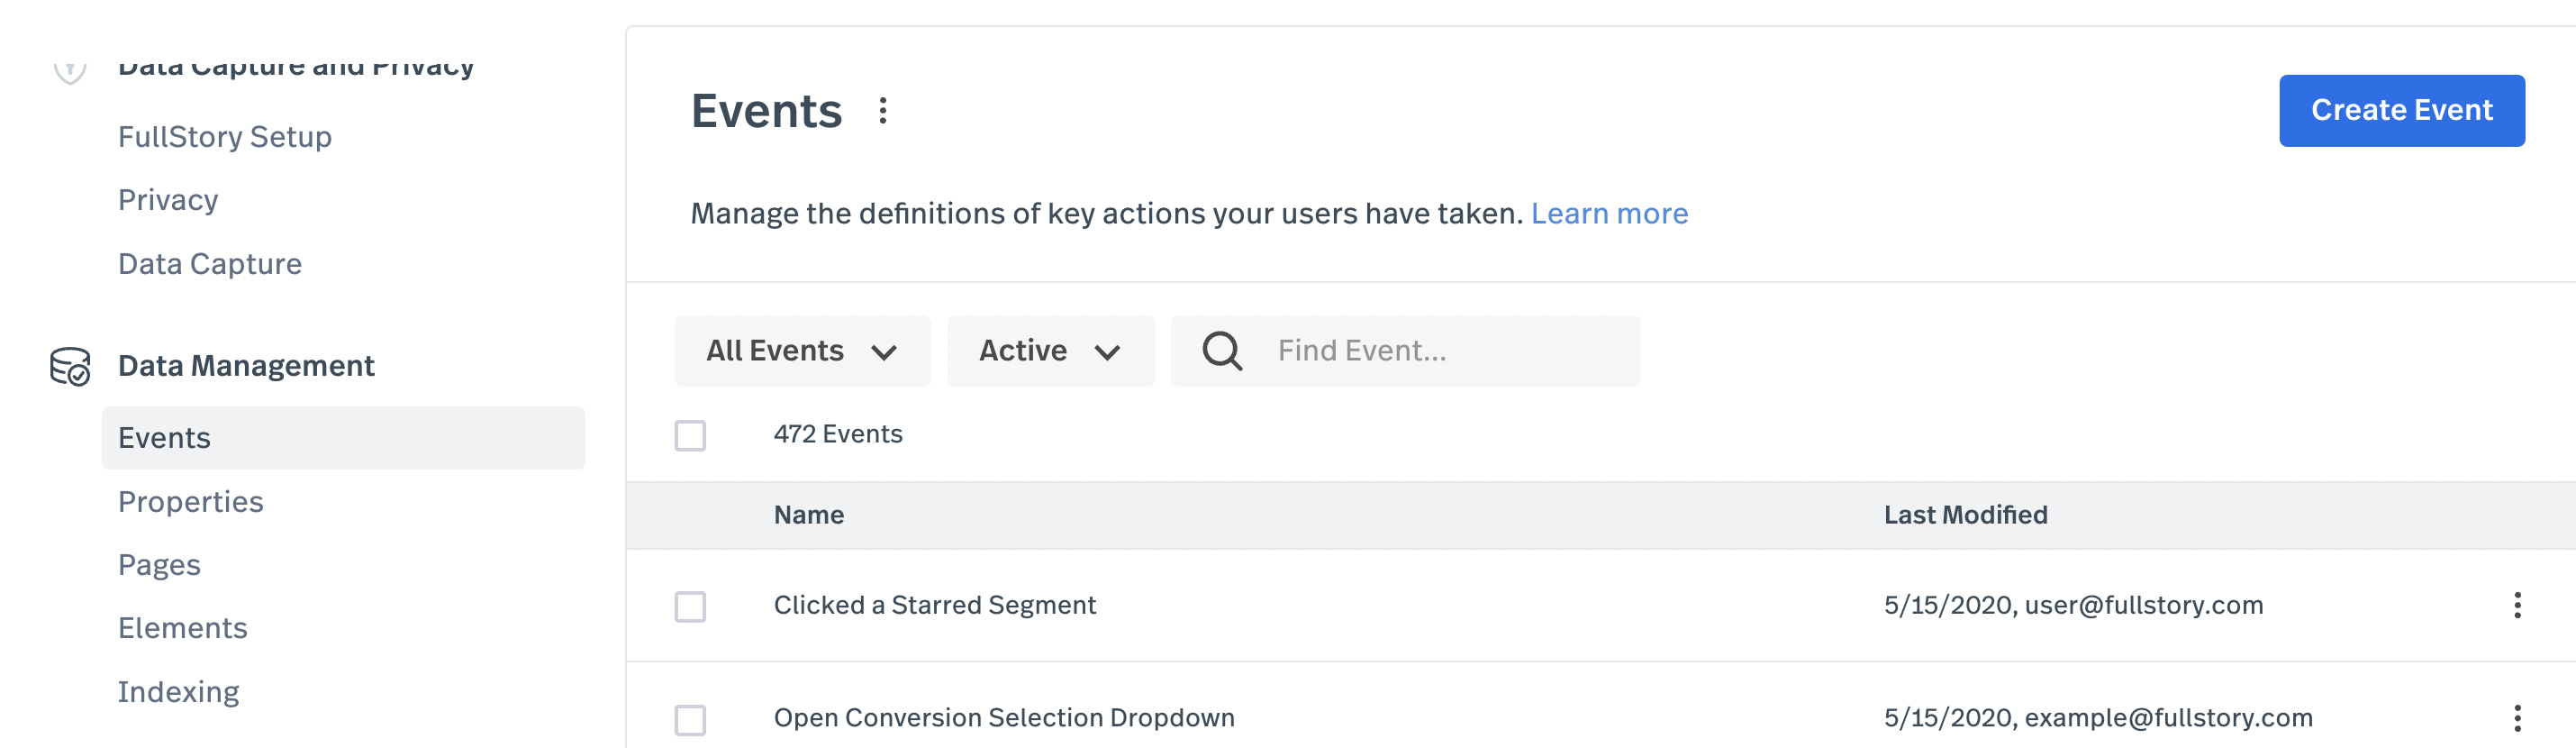Expand the Active status dropdown

coord(1050,351)
